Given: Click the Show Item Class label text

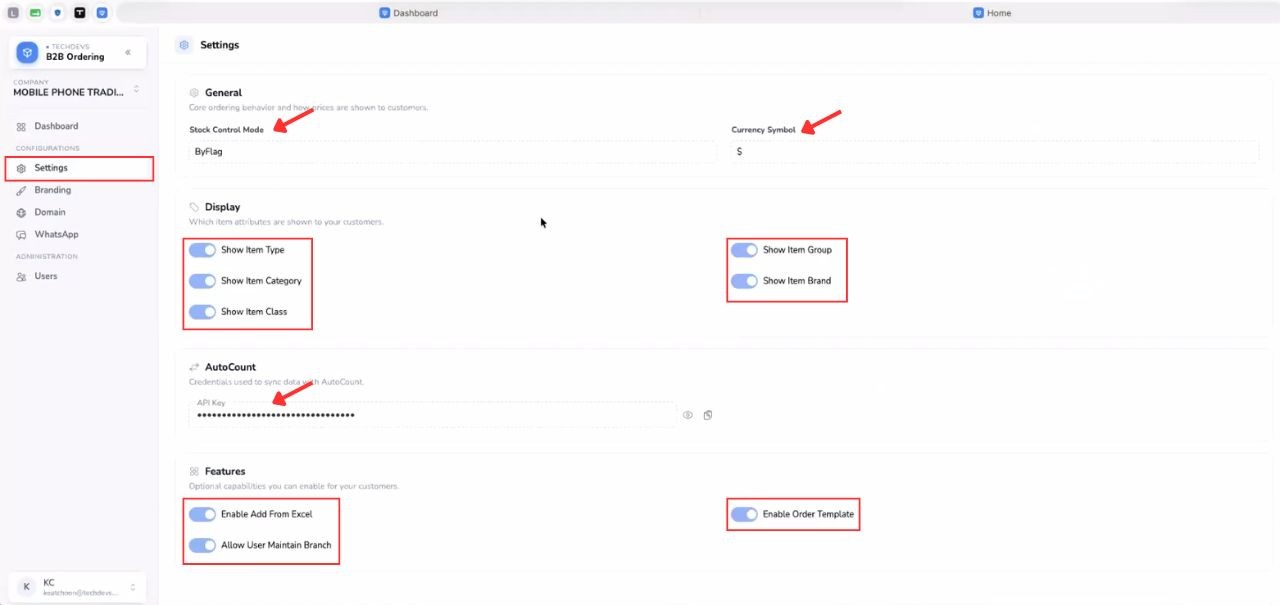Looking at the screenshot, I should (254, 312).
